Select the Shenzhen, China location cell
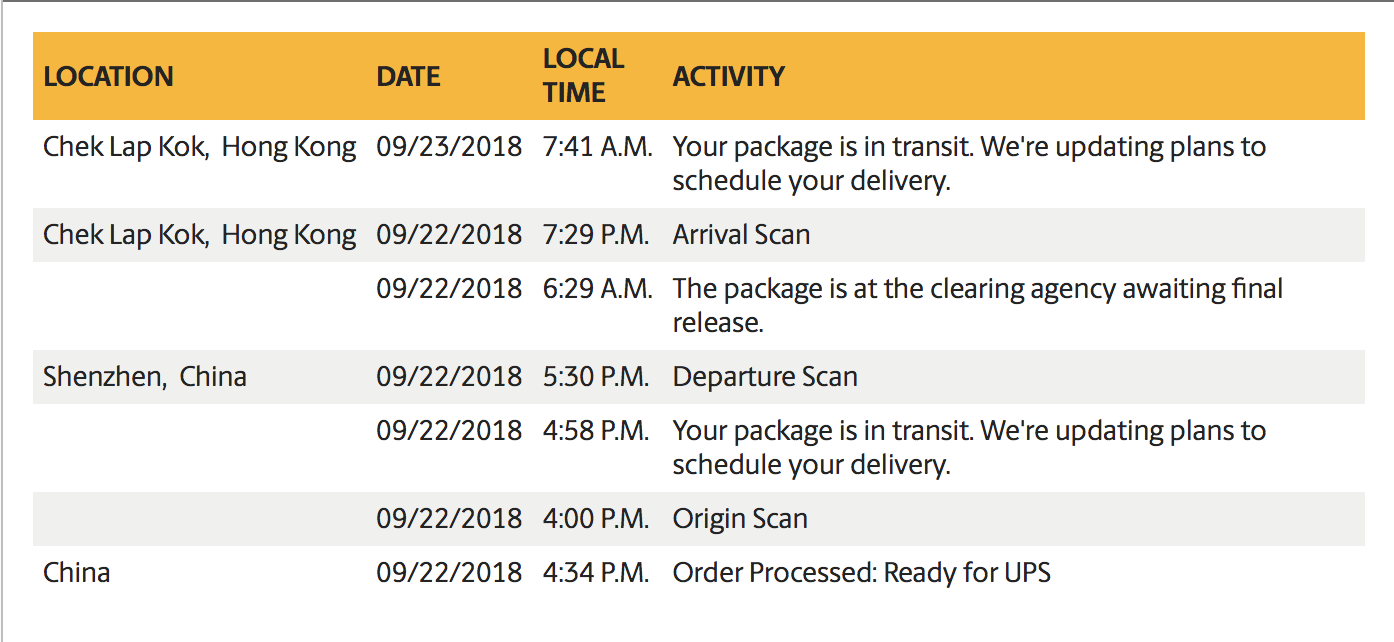This screenshot has width=1394, height=642. tap(145, 377)
